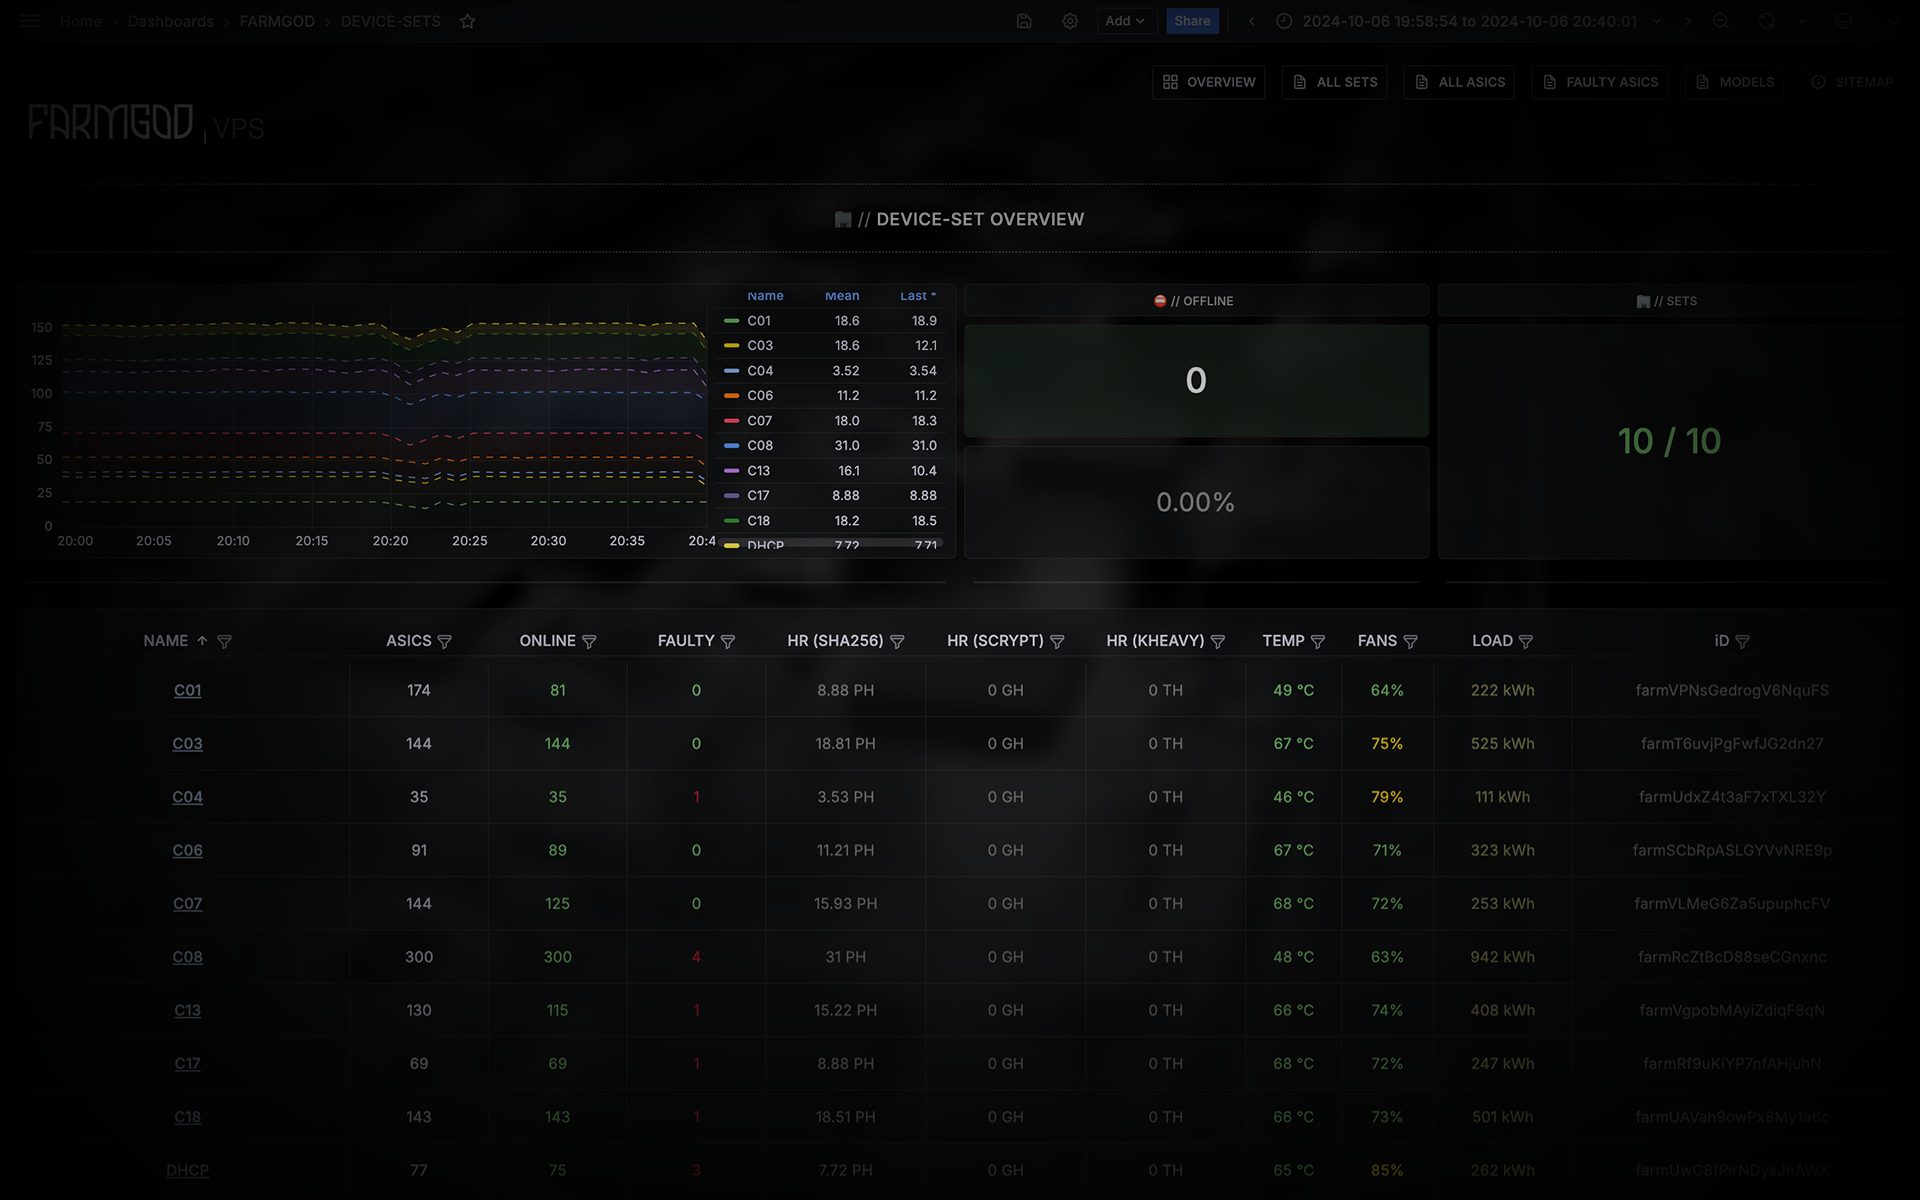
Task: Open the C08 device-set link
Action: 187,957
